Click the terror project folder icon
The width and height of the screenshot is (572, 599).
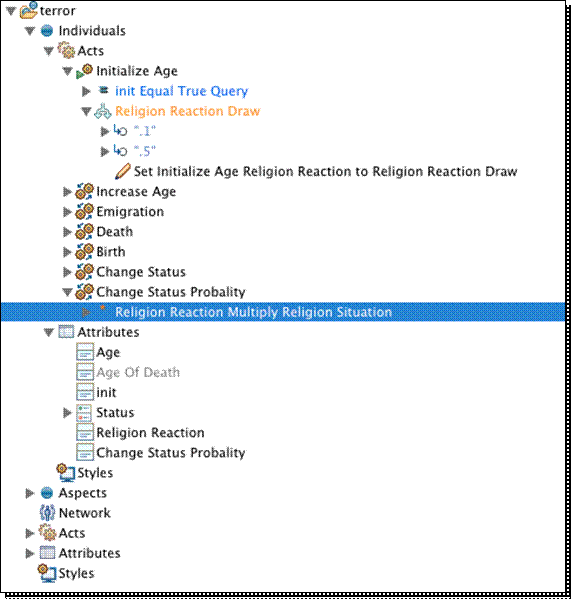pos(29,10)
